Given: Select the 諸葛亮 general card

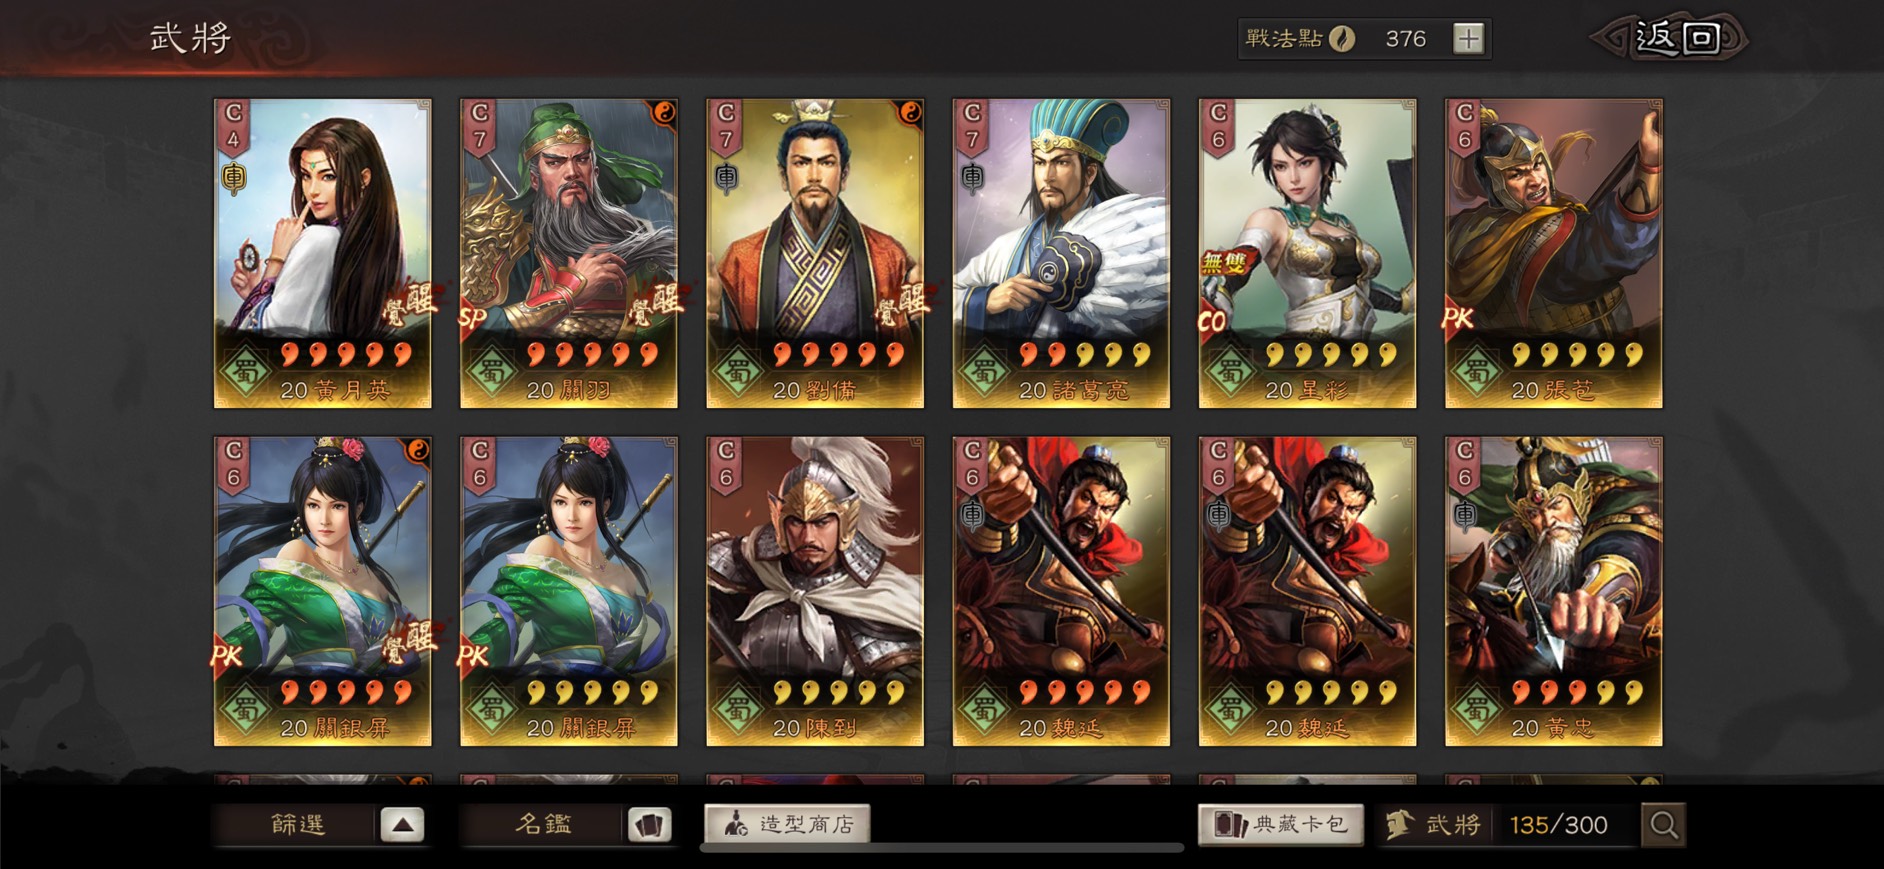Looking at the screenshot, I should 1061,253.
